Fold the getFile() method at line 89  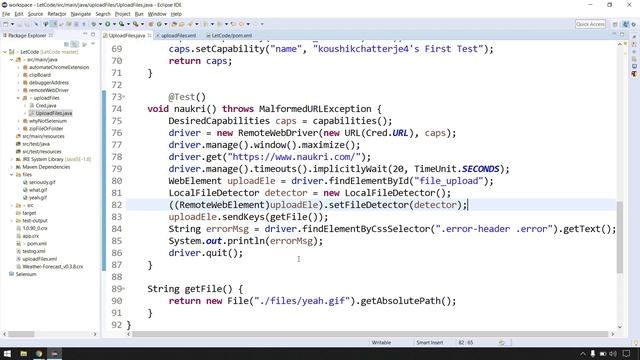(x=124, y=289)
